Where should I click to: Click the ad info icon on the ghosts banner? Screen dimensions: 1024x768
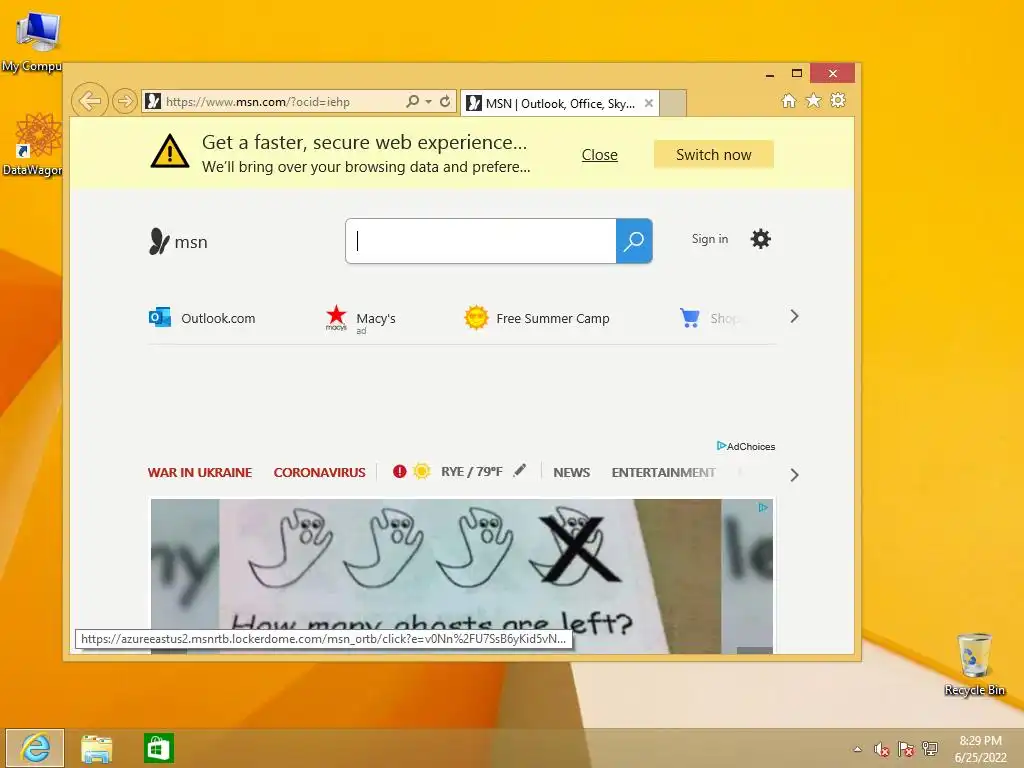(763, 507)
